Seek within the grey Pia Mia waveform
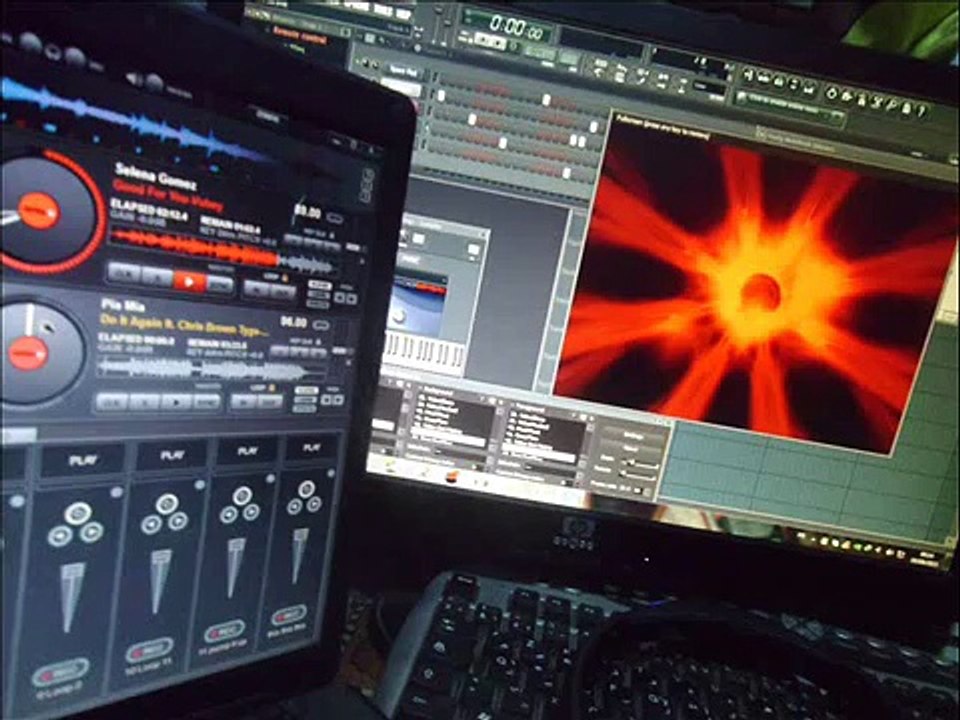 [x=211, y=369]
